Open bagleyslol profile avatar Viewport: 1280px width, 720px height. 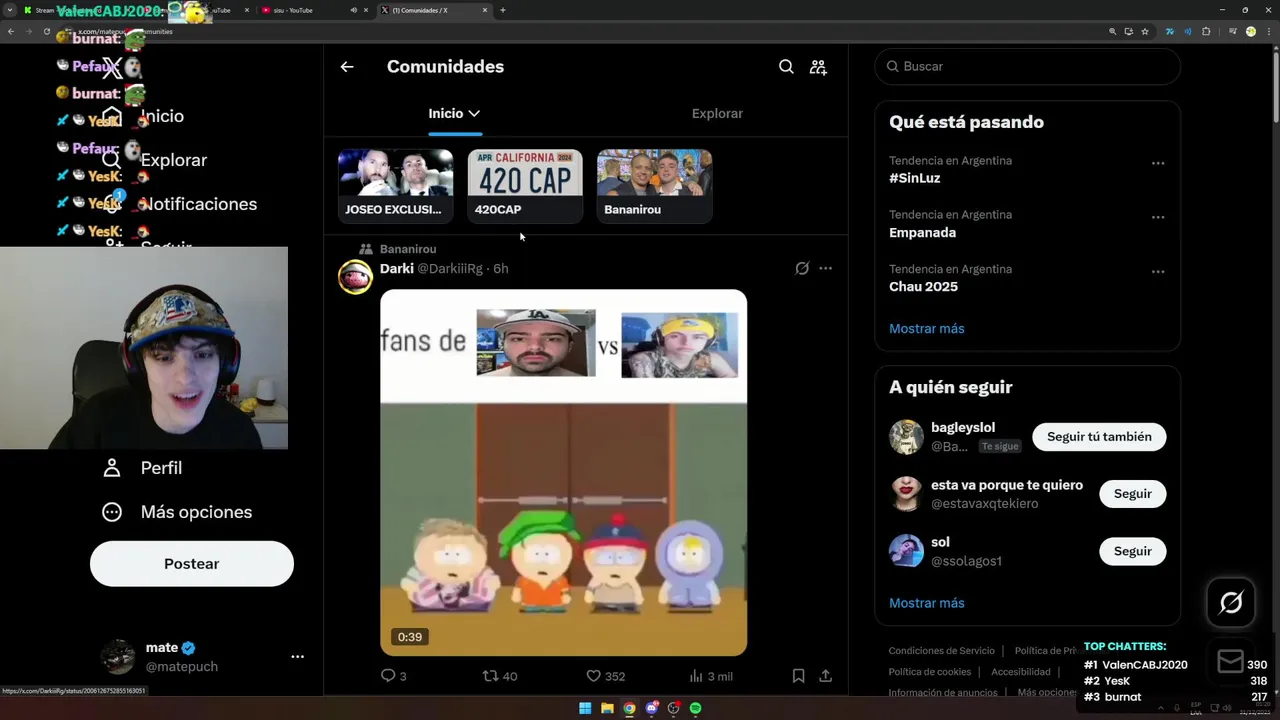906,437
